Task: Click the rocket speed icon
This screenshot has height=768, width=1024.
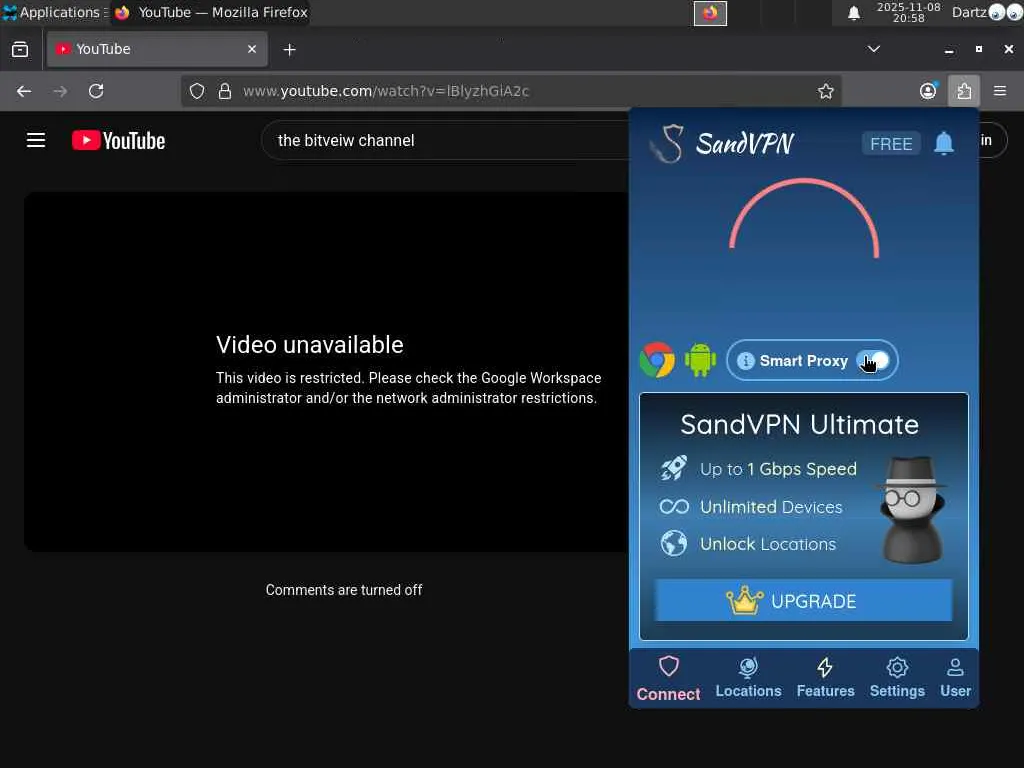Action: click(673, 468)
